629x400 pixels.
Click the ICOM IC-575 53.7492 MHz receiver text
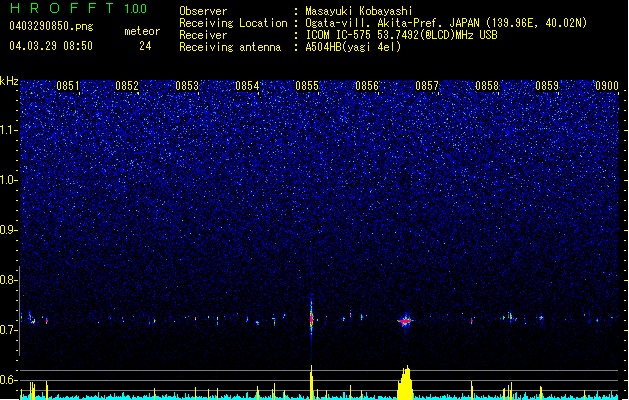401,35
